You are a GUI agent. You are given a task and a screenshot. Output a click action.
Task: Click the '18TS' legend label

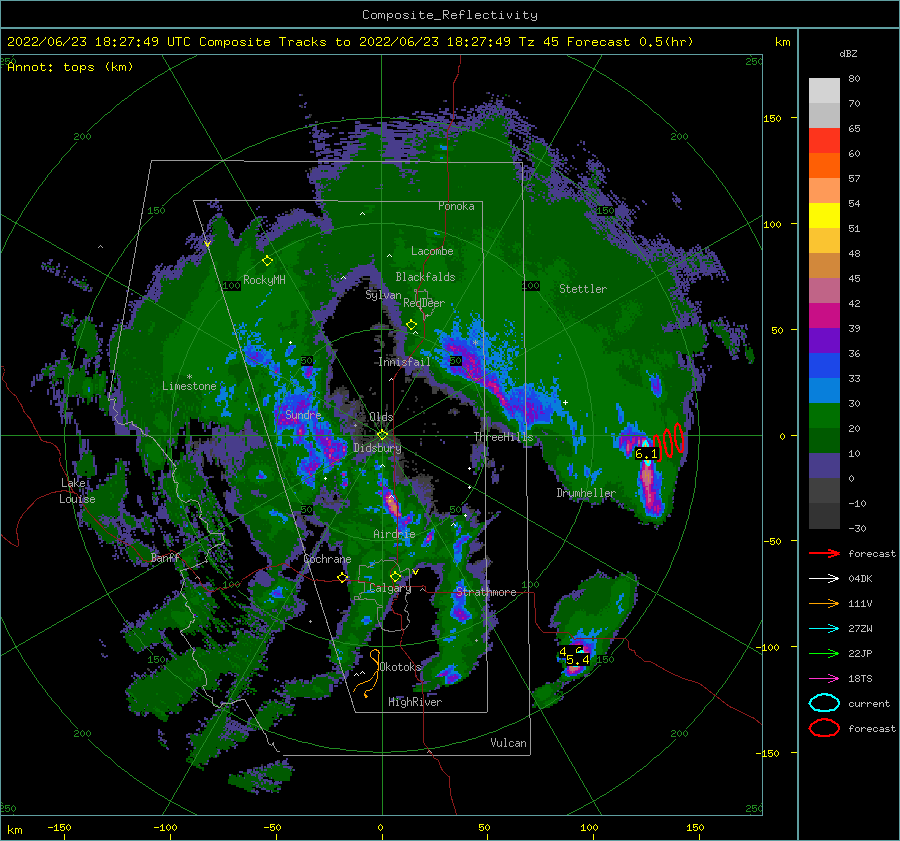[x=860, y=679]
